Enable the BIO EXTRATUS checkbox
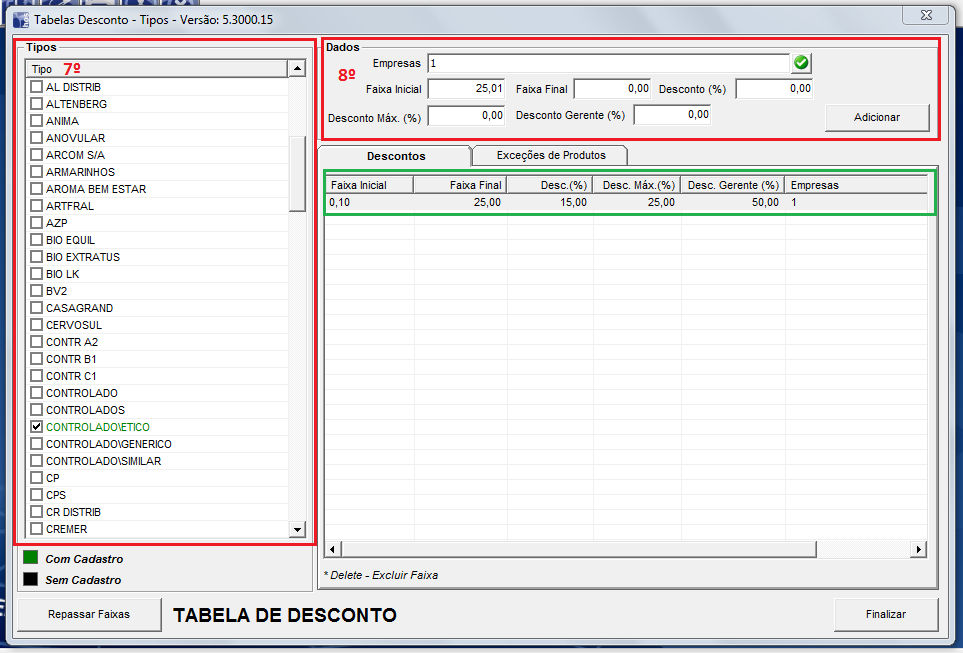 click(x=37, y=257)
